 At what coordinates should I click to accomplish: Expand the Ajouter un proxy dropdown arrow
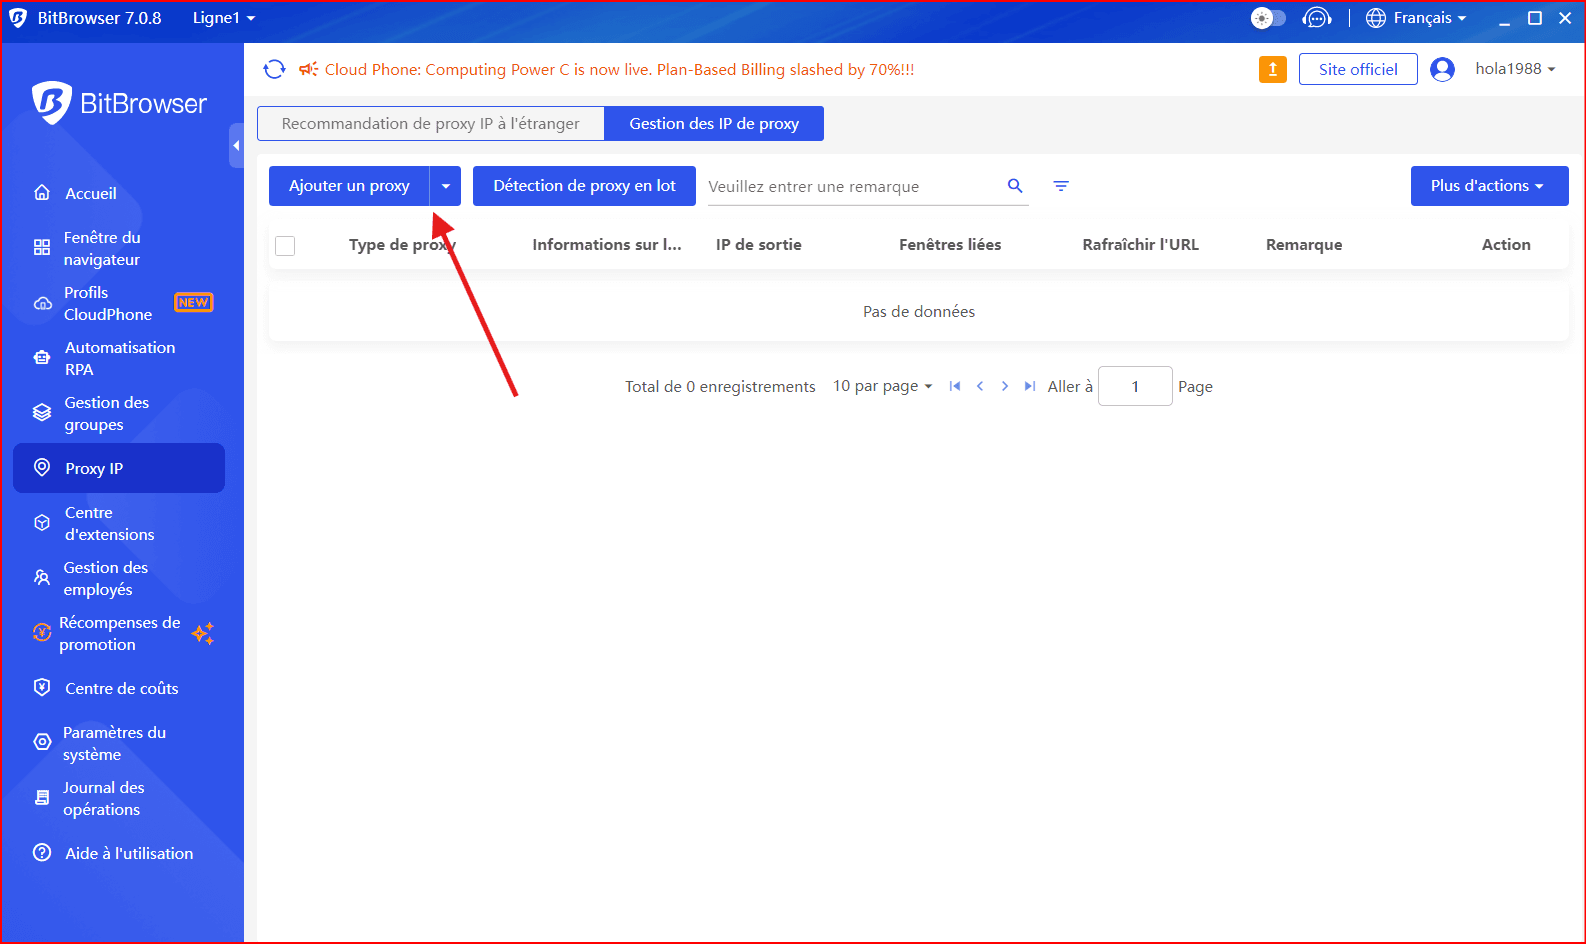446,186
